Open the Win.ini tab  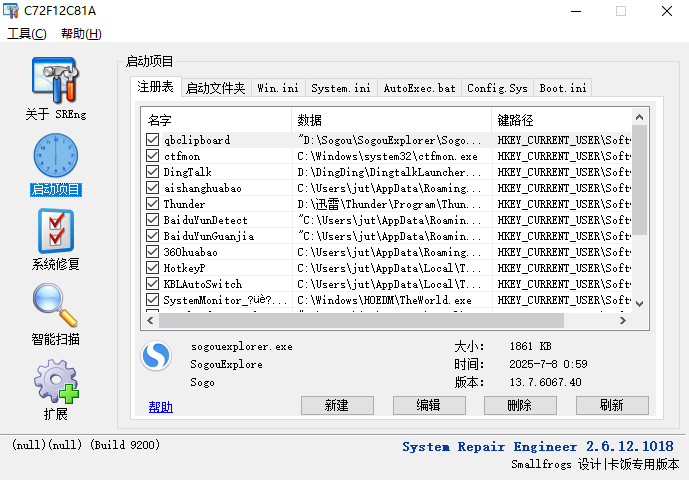(x=278, y=88)
